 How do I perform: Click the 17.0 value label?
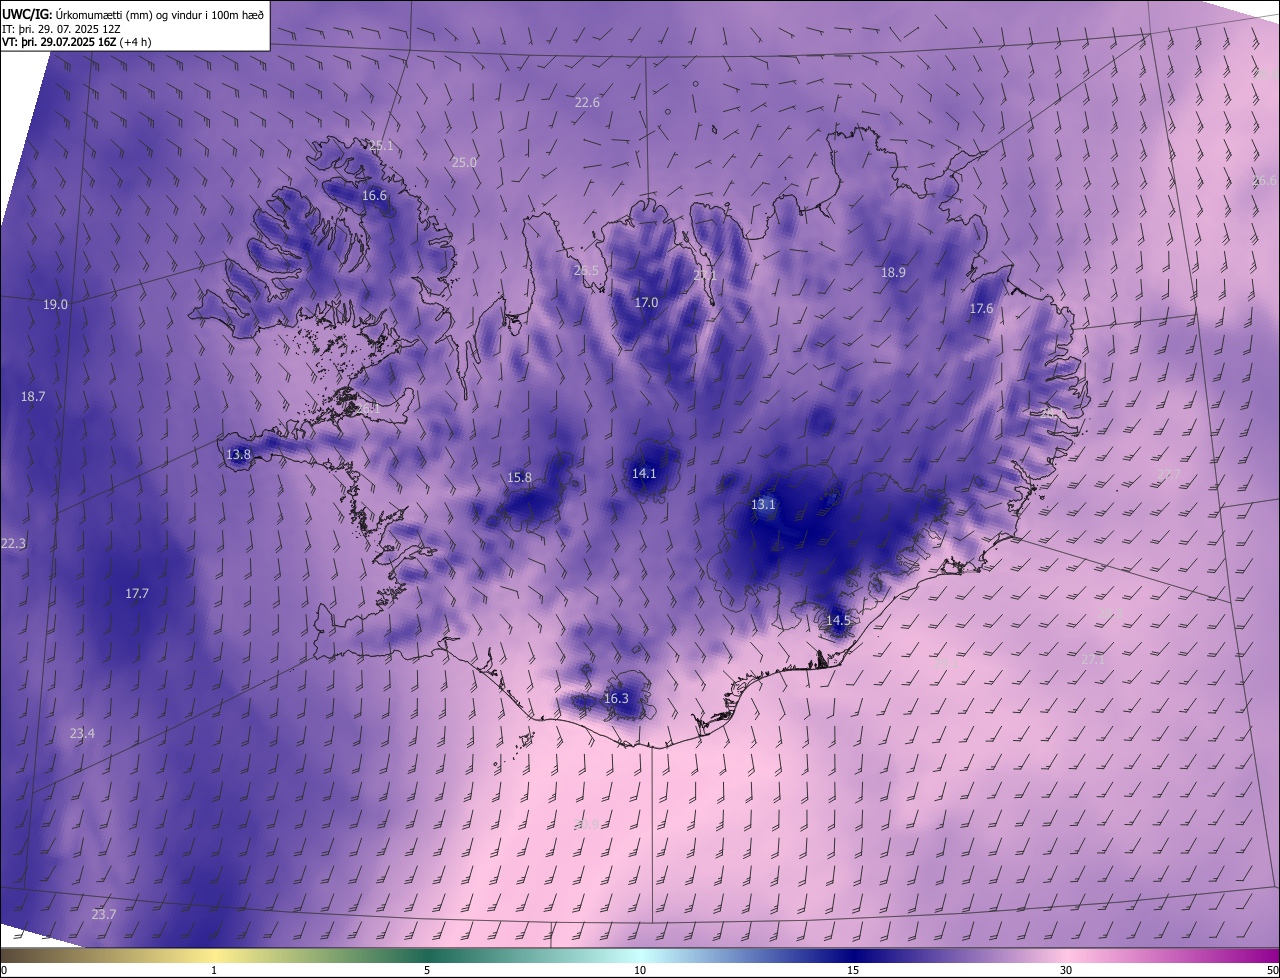[646, 302]
